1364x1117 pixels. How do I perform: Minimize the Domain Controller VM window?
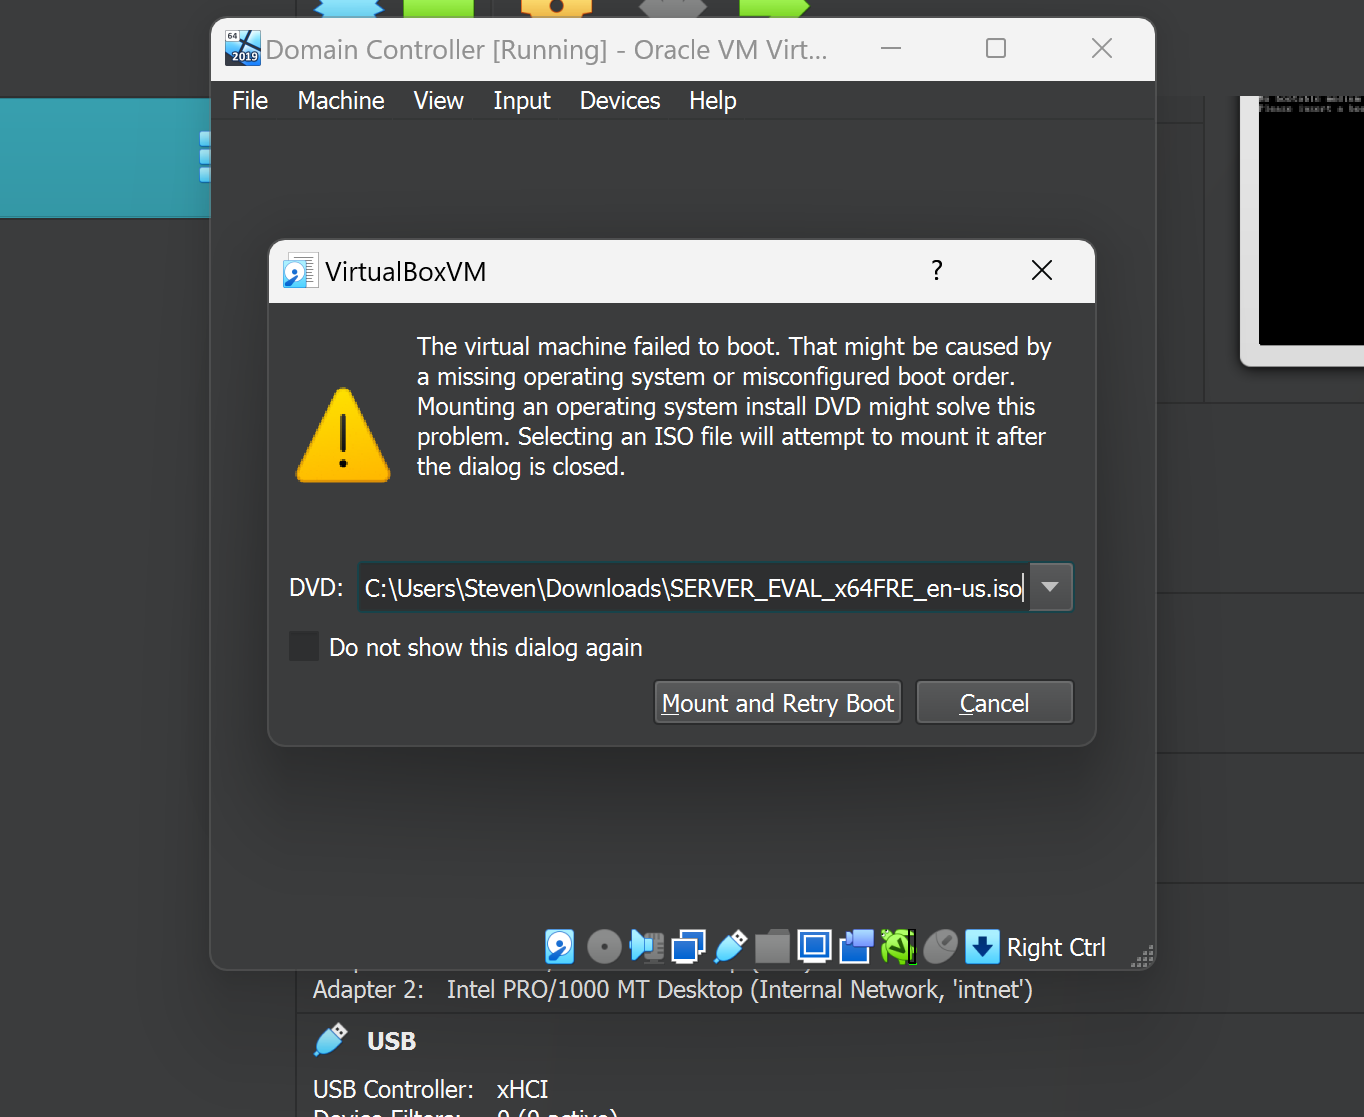tap(891, 48)
